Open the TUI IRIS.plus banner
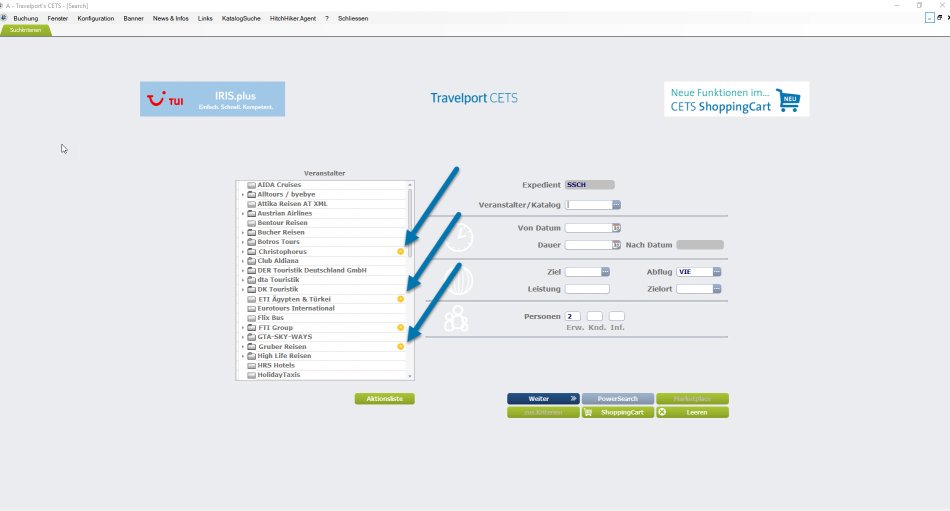Viewport: 950px width, 511px height. [x=212, y=99]
